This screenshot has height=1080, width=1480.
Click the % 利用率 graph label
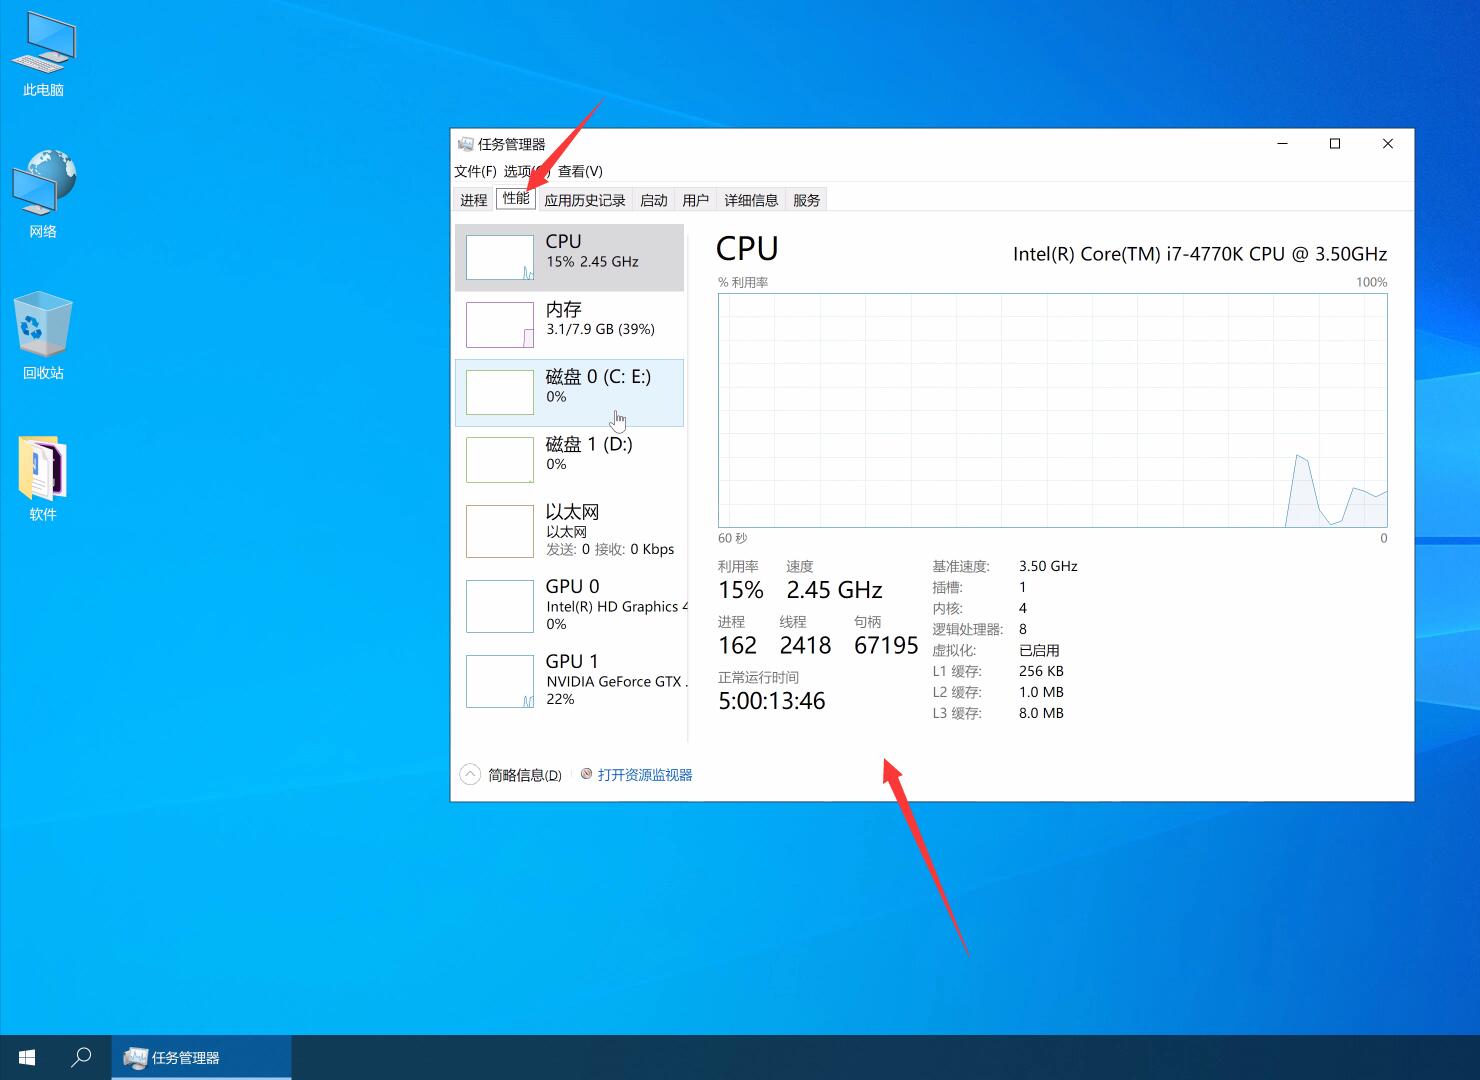coord(743,282)
